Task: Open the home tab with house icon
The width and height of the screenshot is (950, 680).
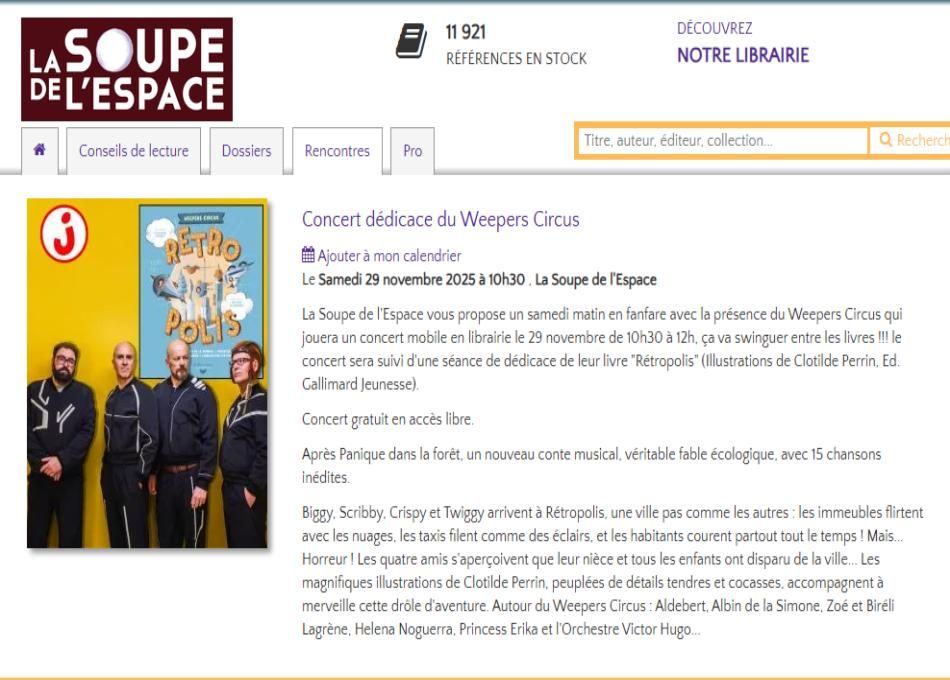Action: coord(40,150)
